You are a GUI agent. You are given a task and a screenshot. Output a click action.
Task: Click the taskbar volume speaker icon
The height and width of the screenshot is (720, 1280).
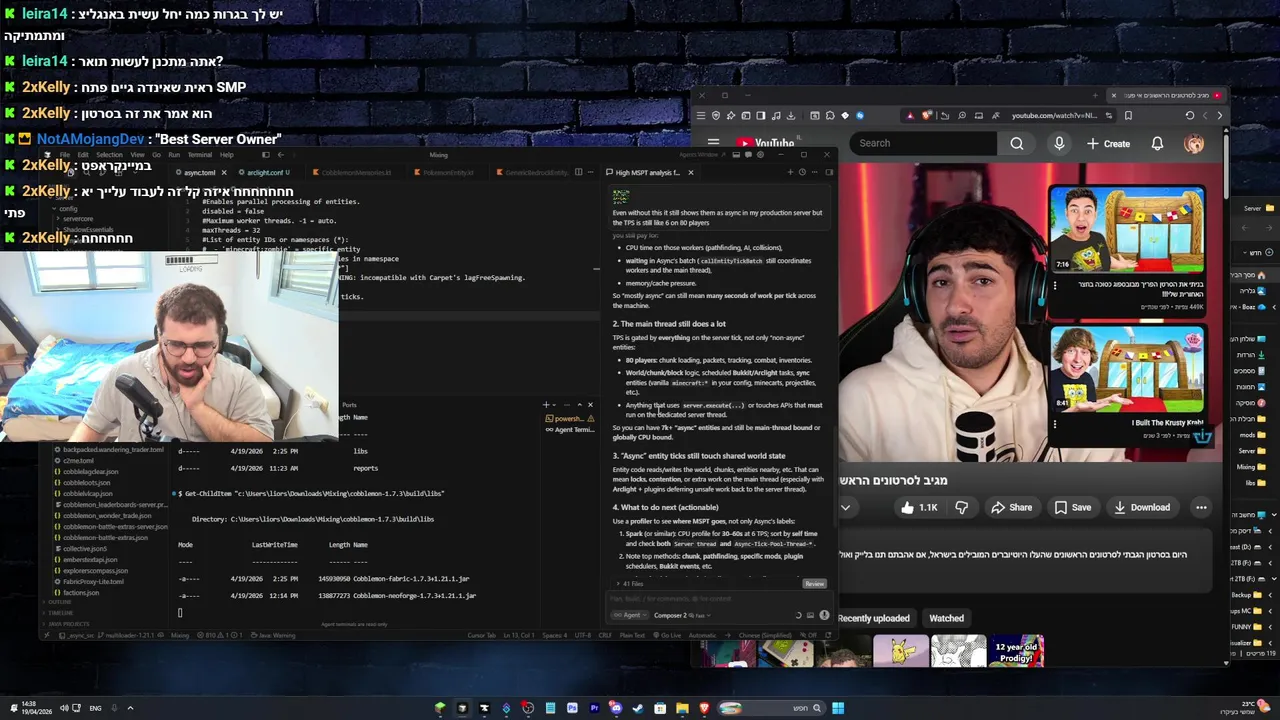pyautogui.click(x=64, y=708)
